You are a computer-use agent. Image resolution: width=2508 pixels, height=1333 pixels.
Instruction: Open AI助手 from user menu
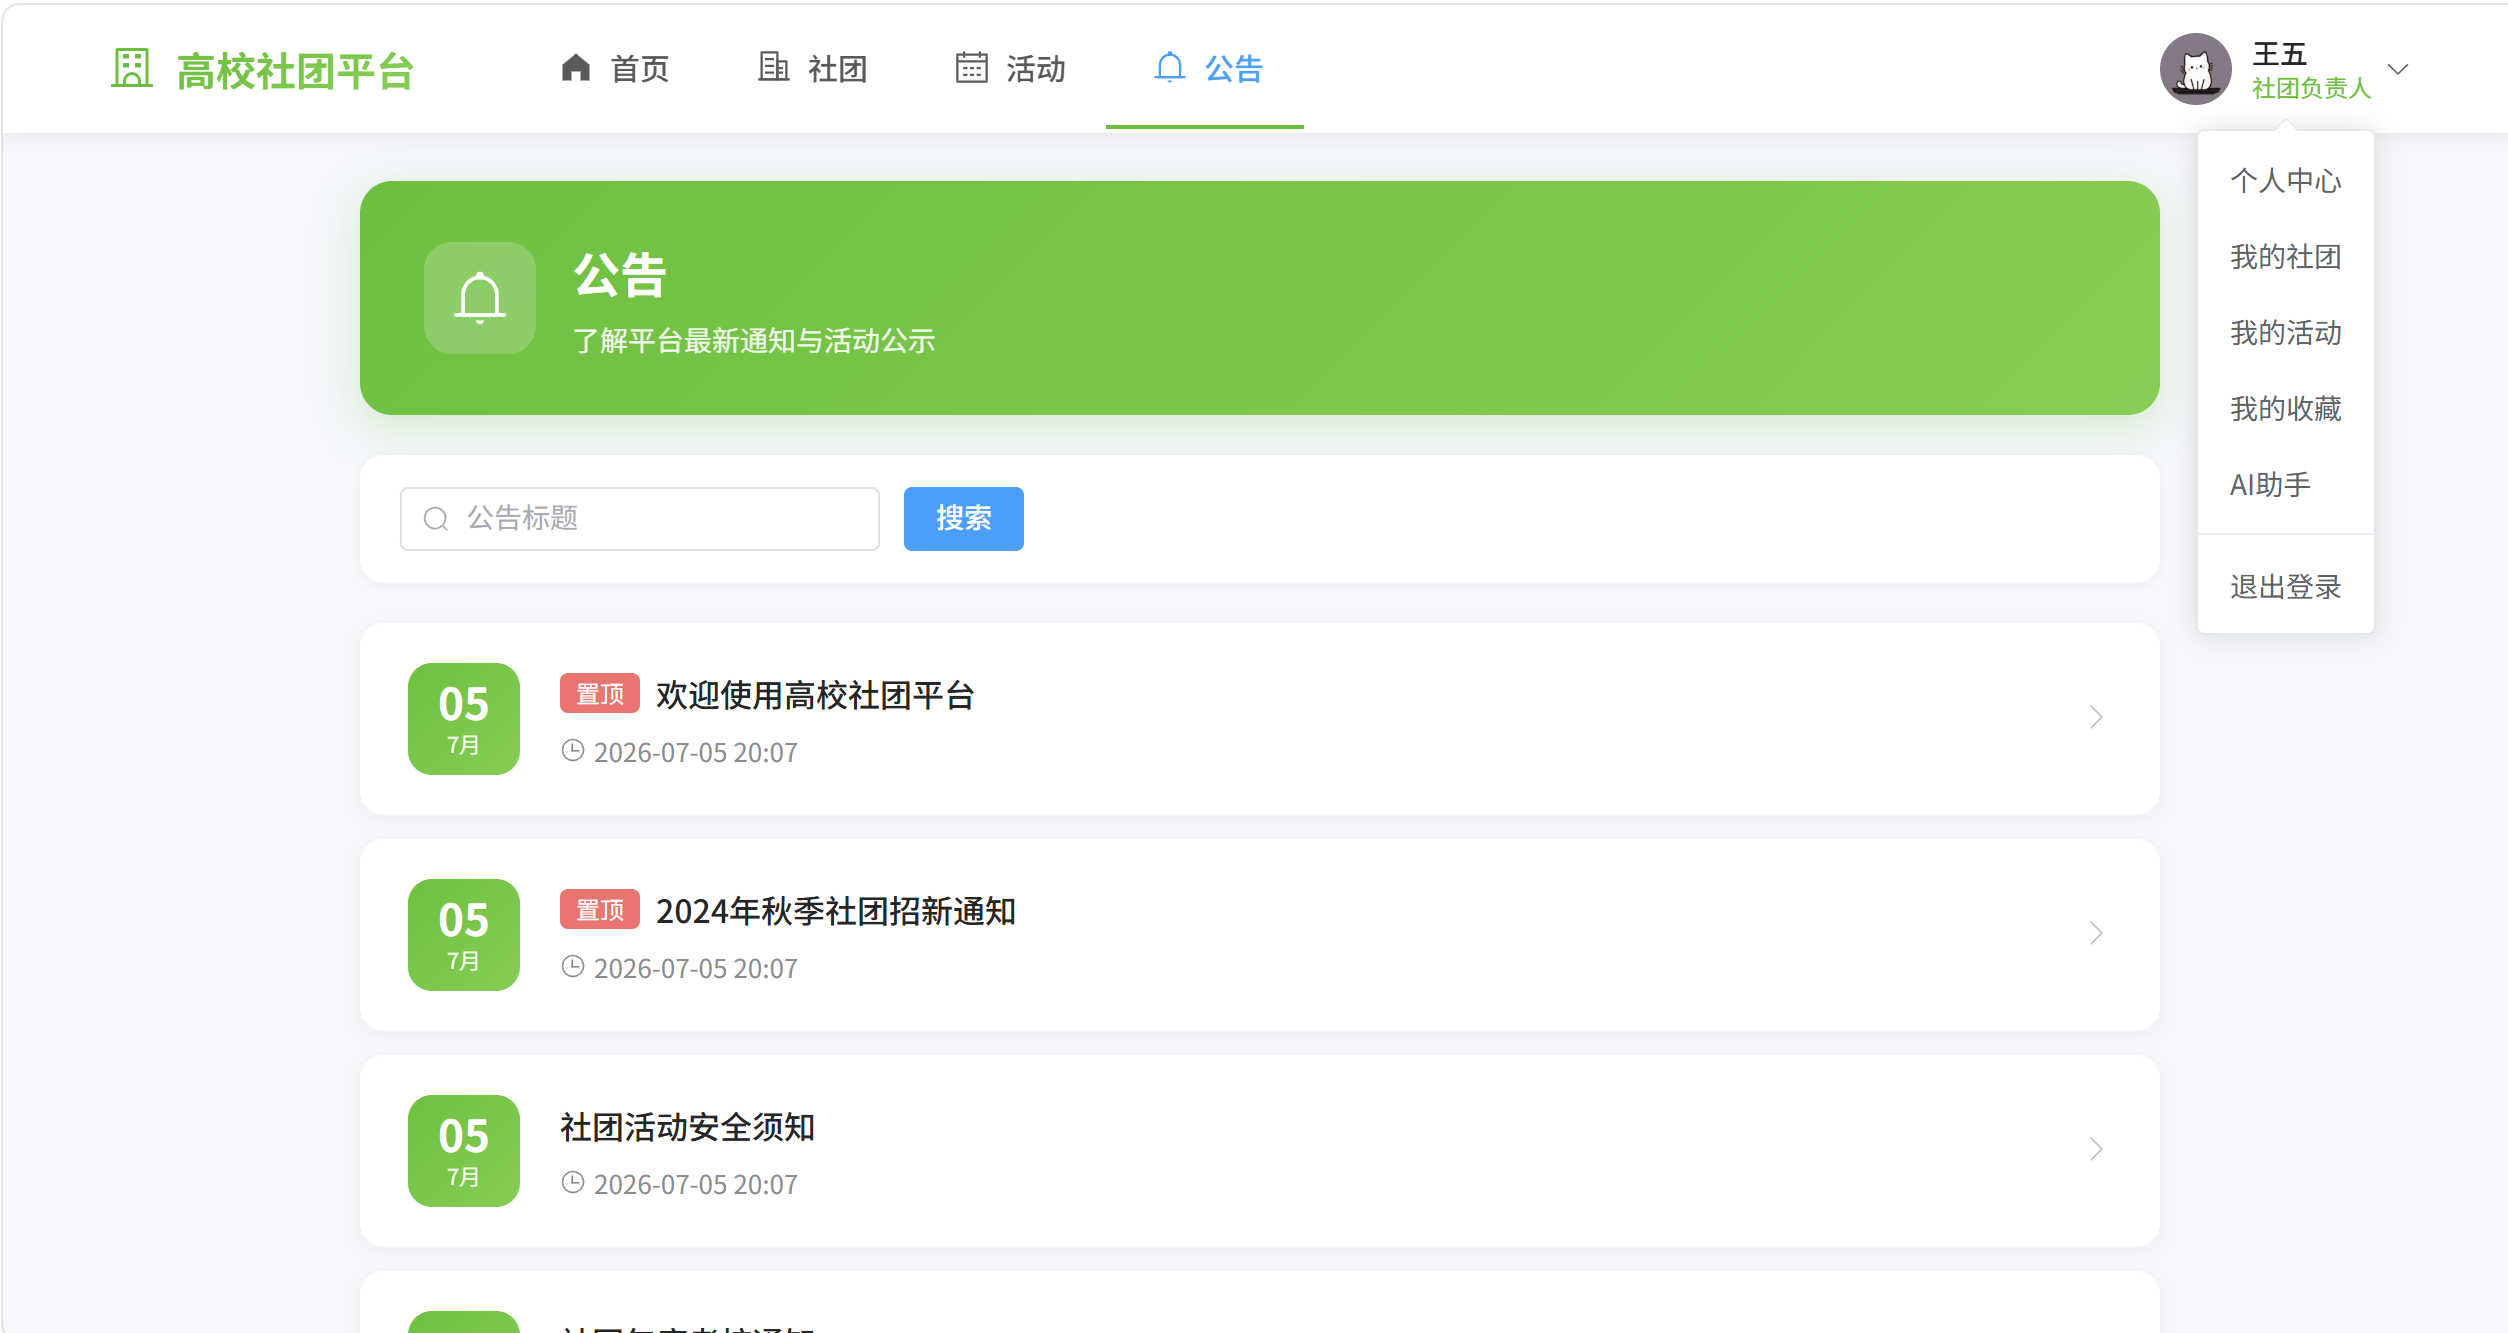point(2286,485)
